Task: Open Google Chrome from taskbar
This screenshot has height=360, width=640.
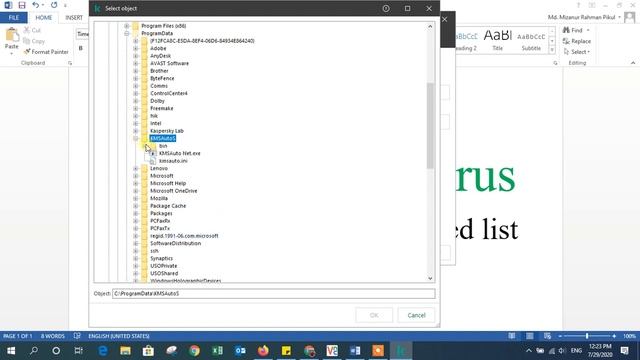Action: pyautogui.click(x=194, y=351)
